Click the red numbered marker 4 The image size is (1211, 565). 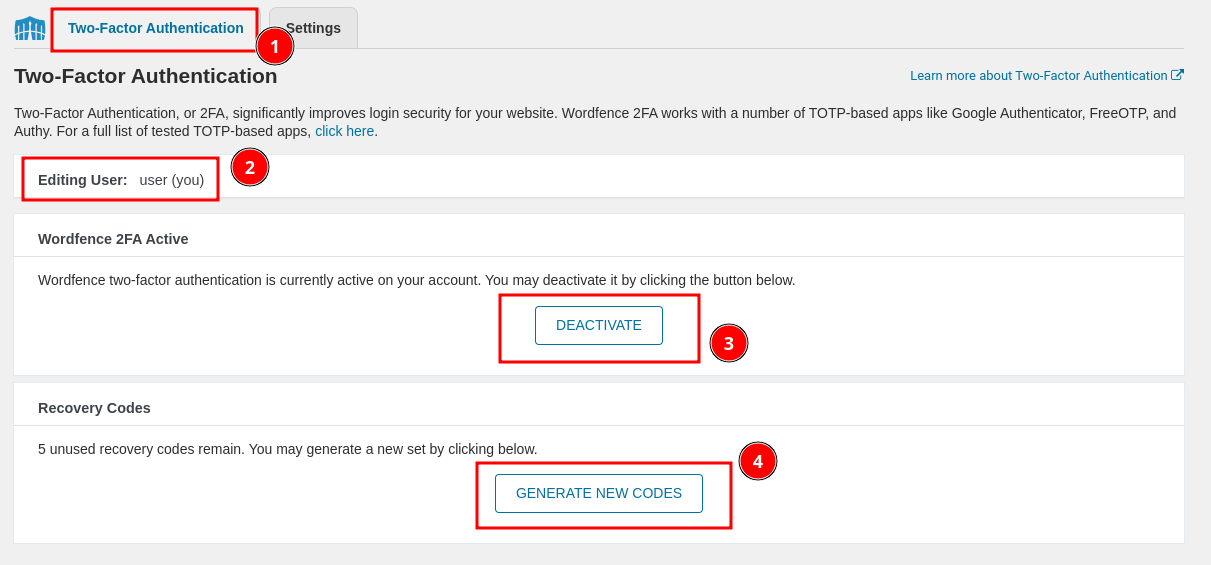tap(758, 461)
